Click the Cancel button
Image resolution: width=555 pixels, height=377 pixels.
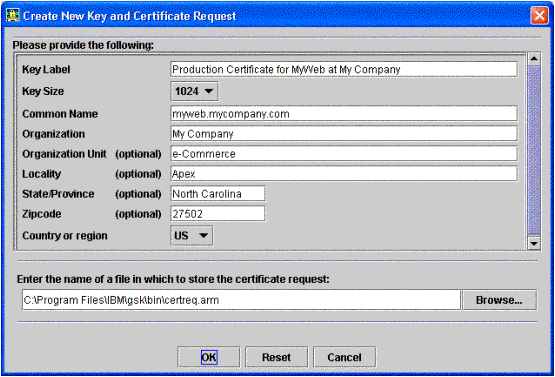pos(344,357)
